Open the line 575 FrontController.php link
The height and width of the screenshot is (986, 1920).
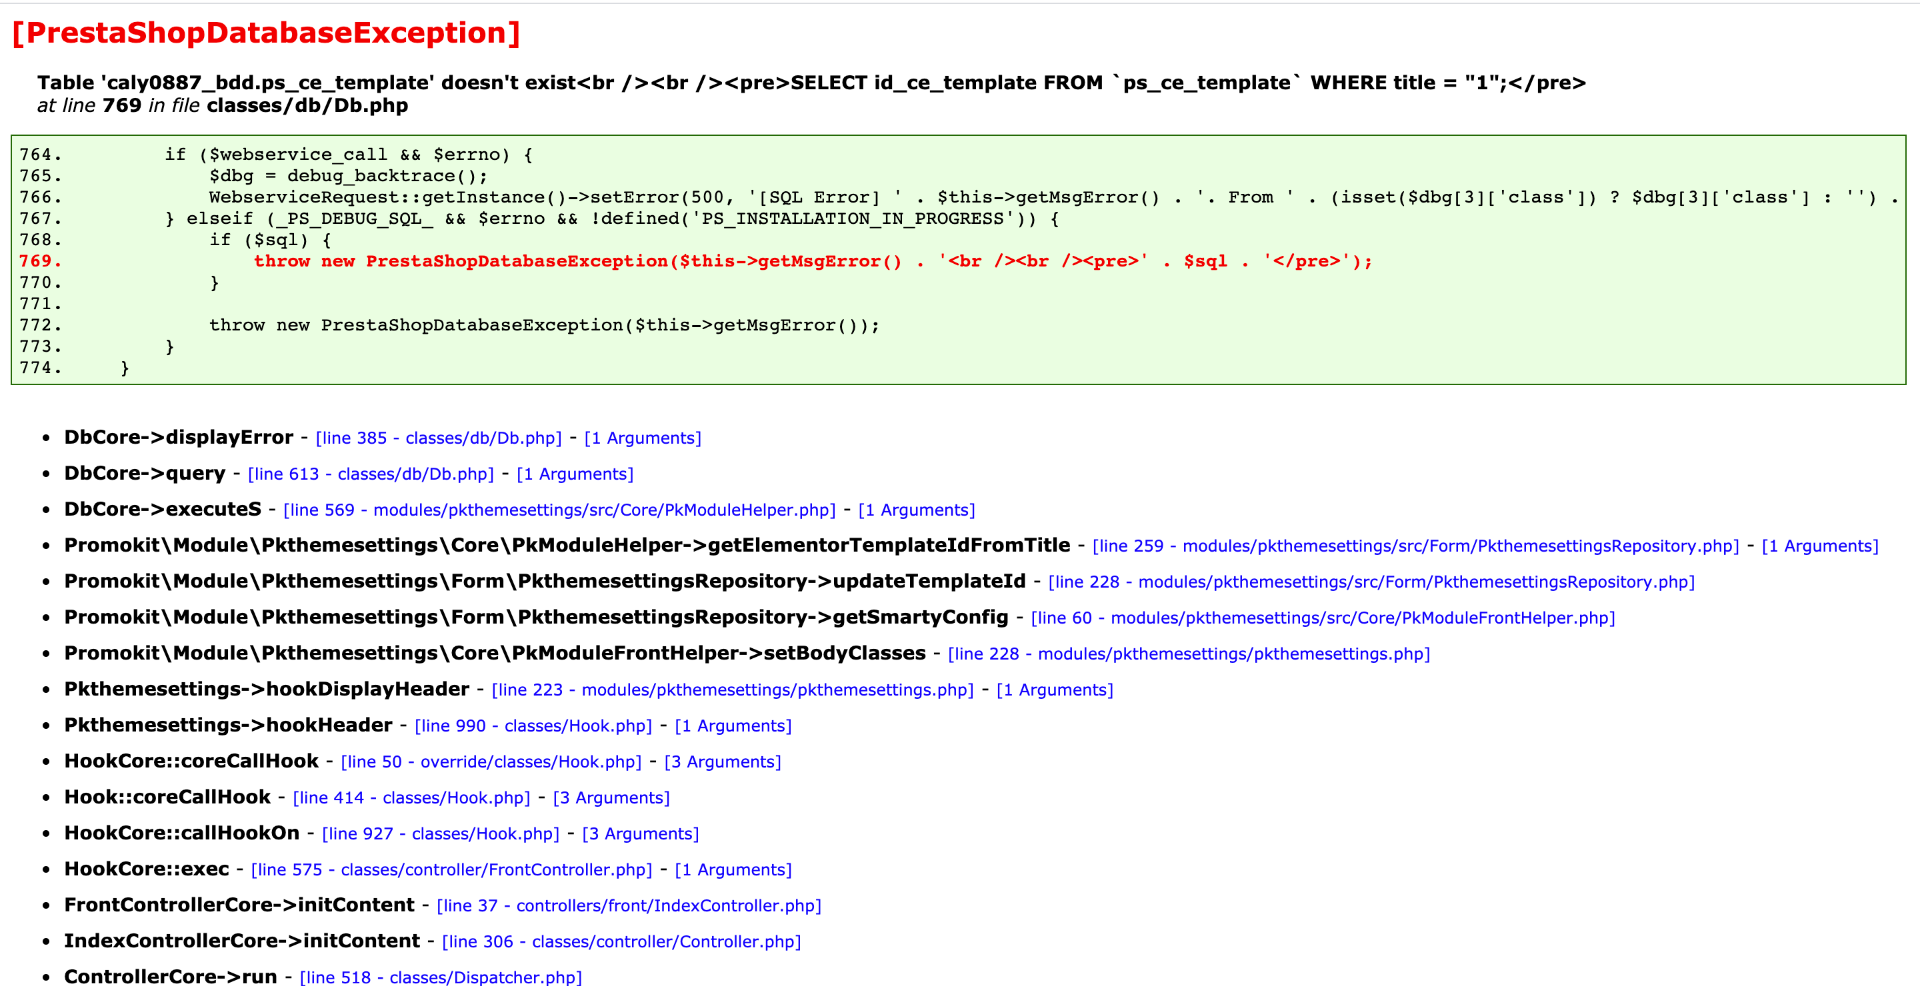click(452, 870)
